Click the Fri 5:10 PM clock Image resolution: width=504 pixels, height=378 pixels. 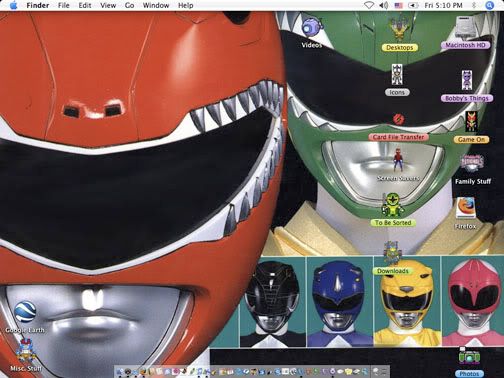443,5
